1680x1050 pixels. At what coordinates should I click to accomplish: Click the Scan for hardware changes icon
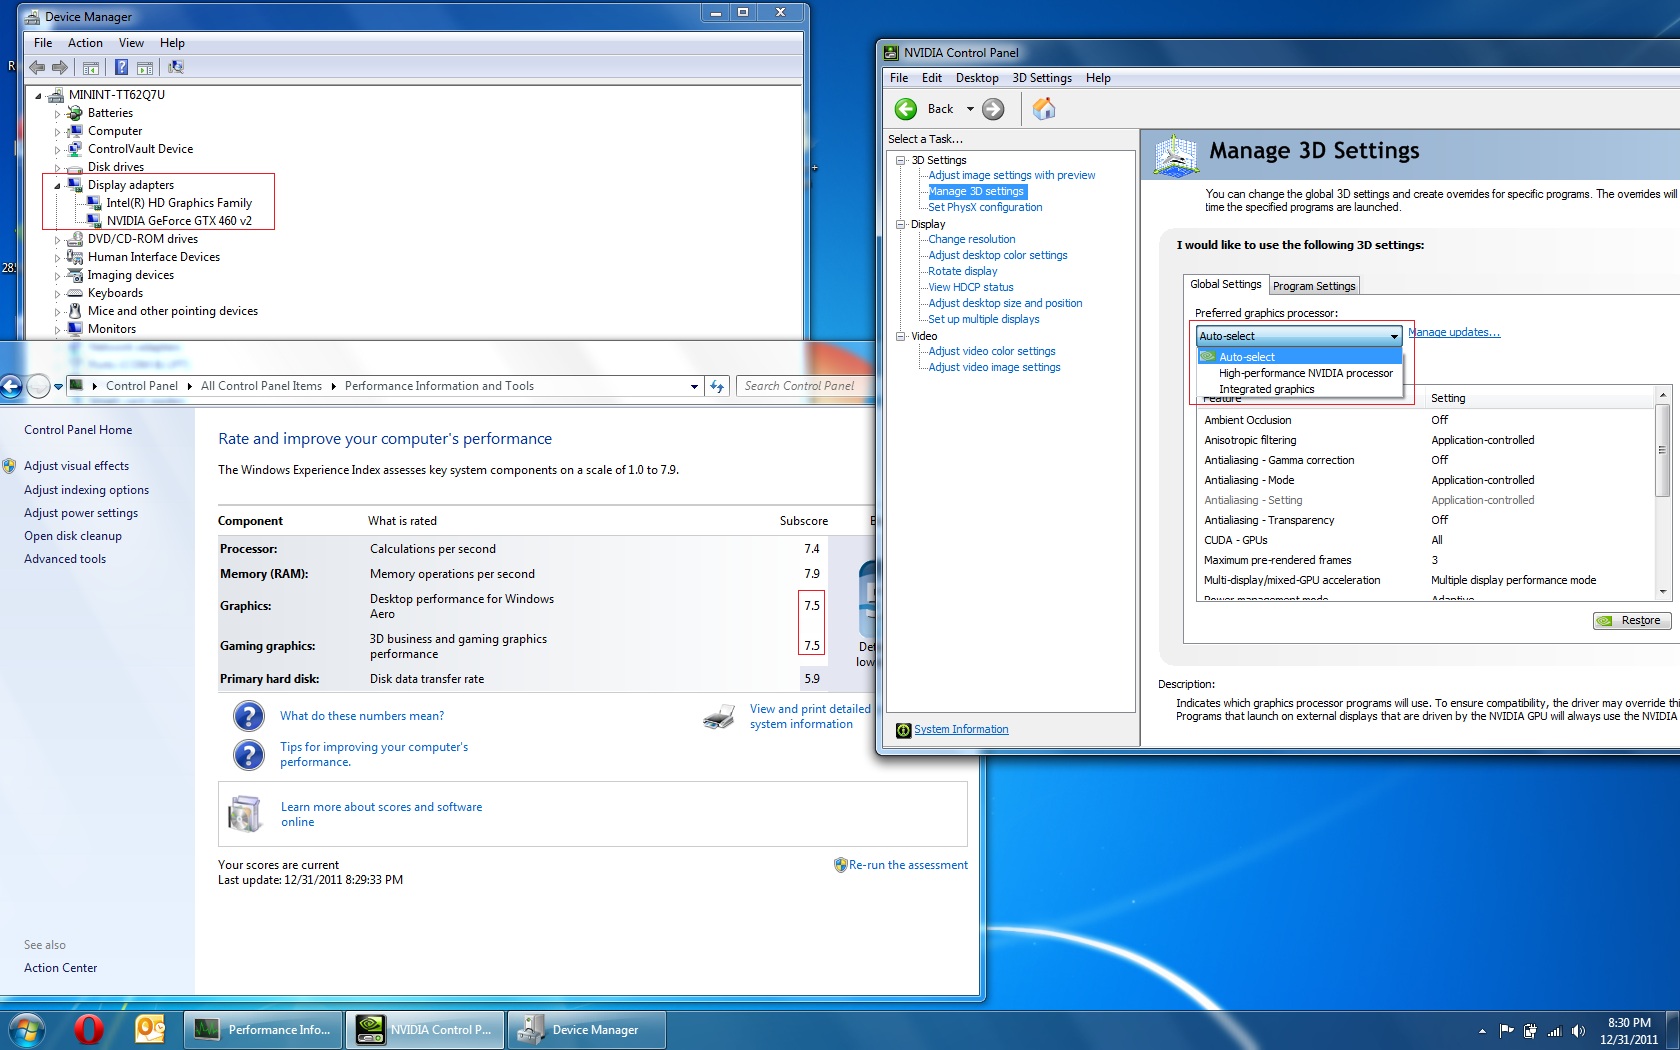(176, 67)
